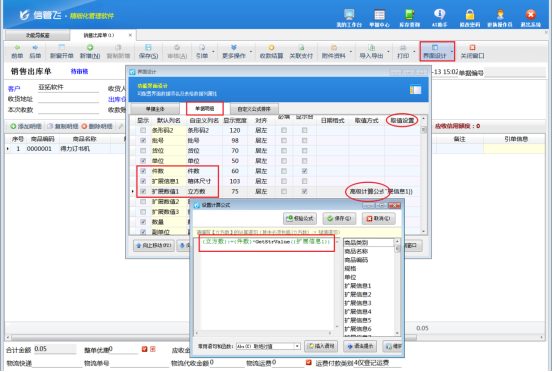Toggle 显示 checkbox for 扩展数值1 row

point(143,191)
